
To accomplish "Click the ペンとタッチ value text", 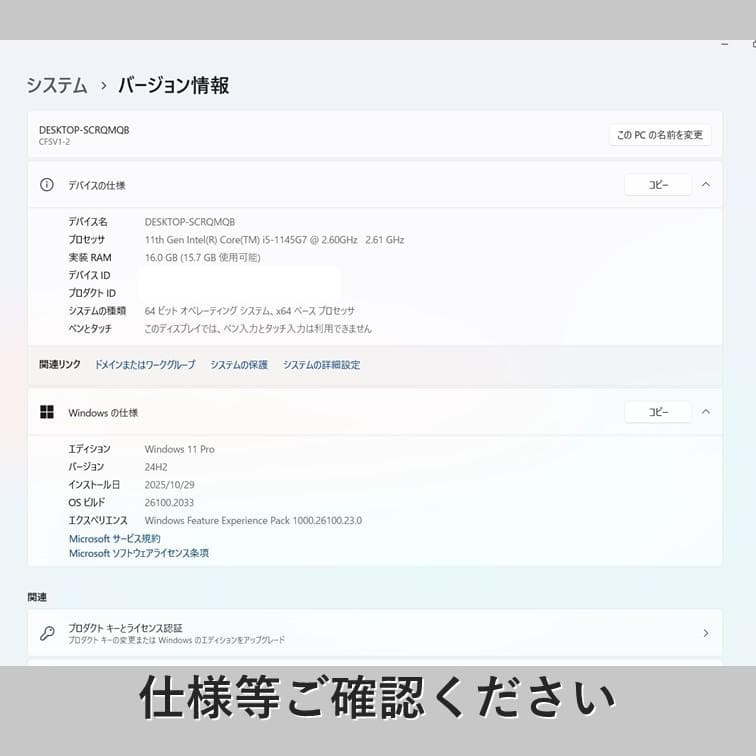I will tap(258, 329).
